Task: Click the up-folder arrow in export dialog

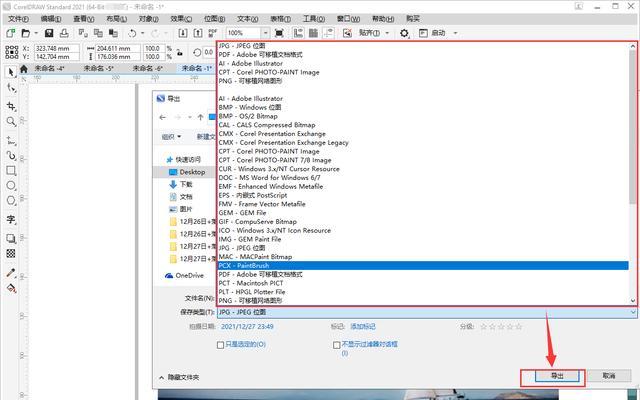Action: click(x=200, y=118)
